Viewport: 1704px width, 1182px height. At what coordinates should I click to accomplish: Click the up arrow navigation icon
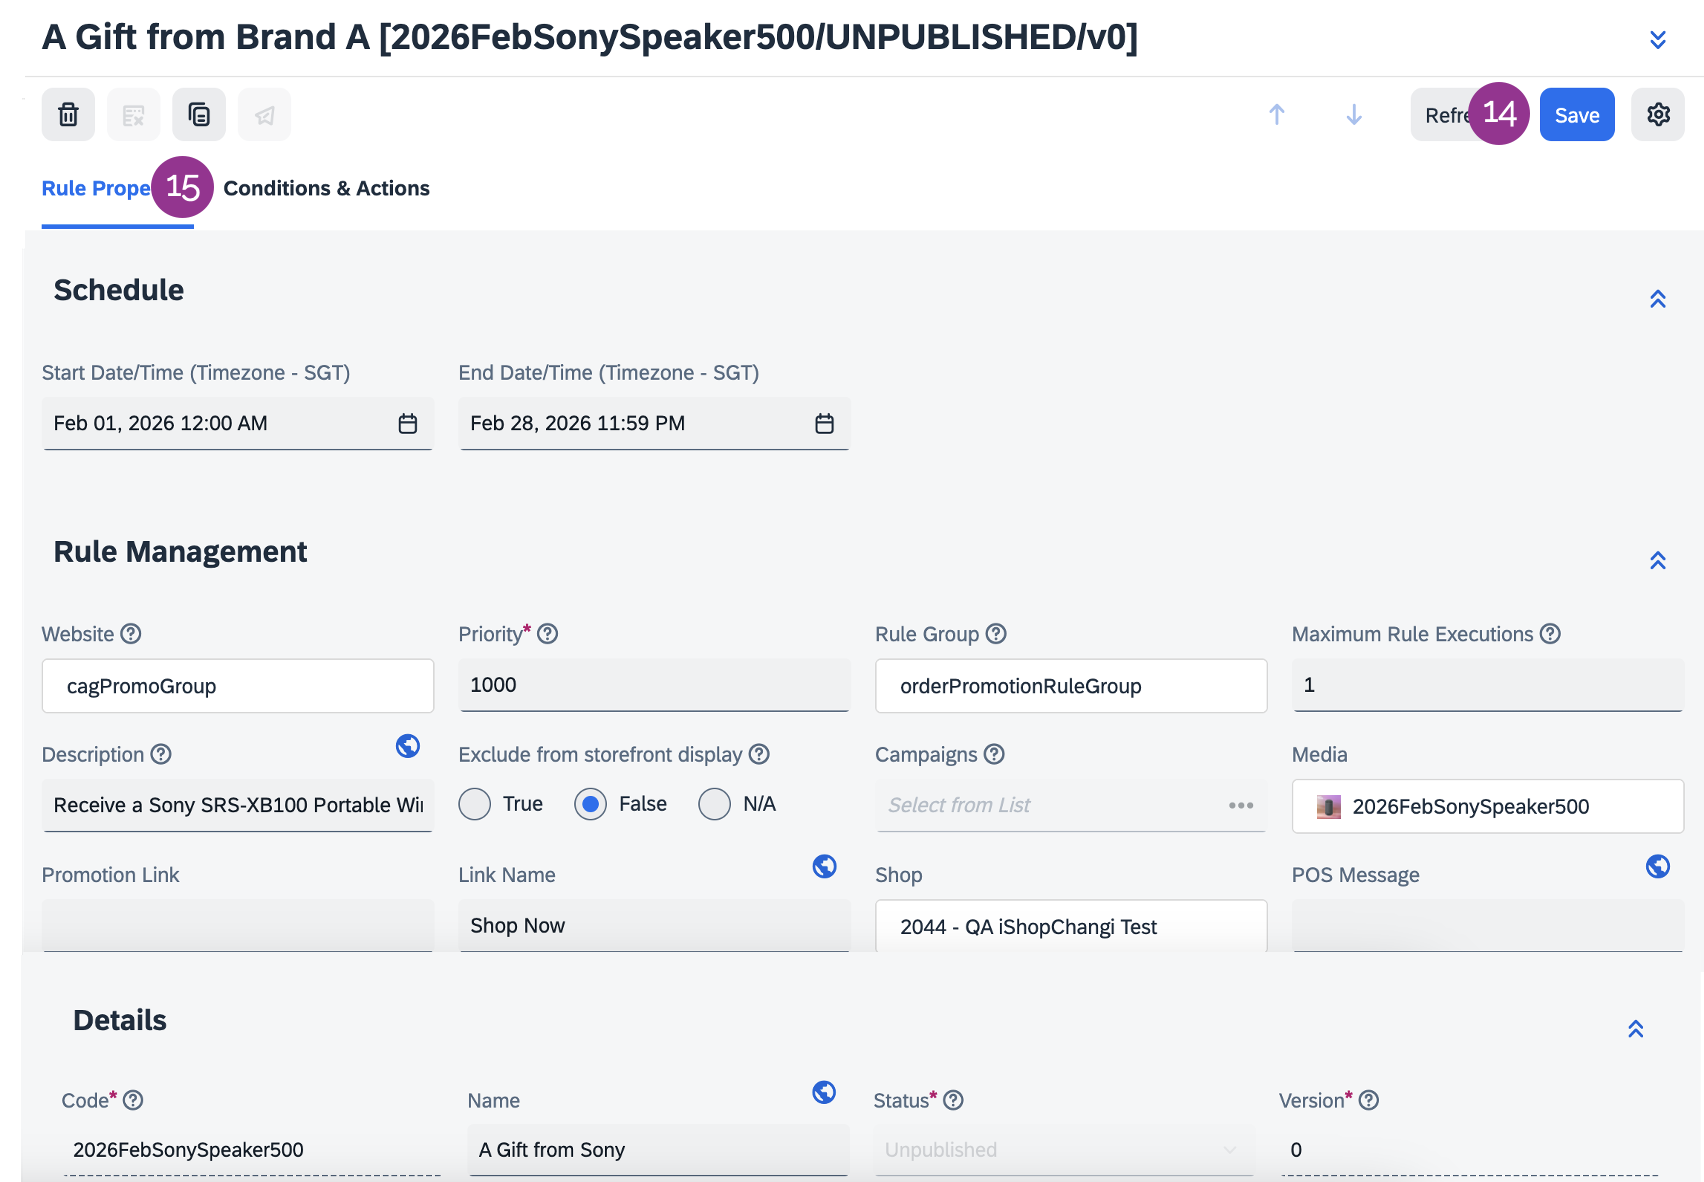(1277, 115)
